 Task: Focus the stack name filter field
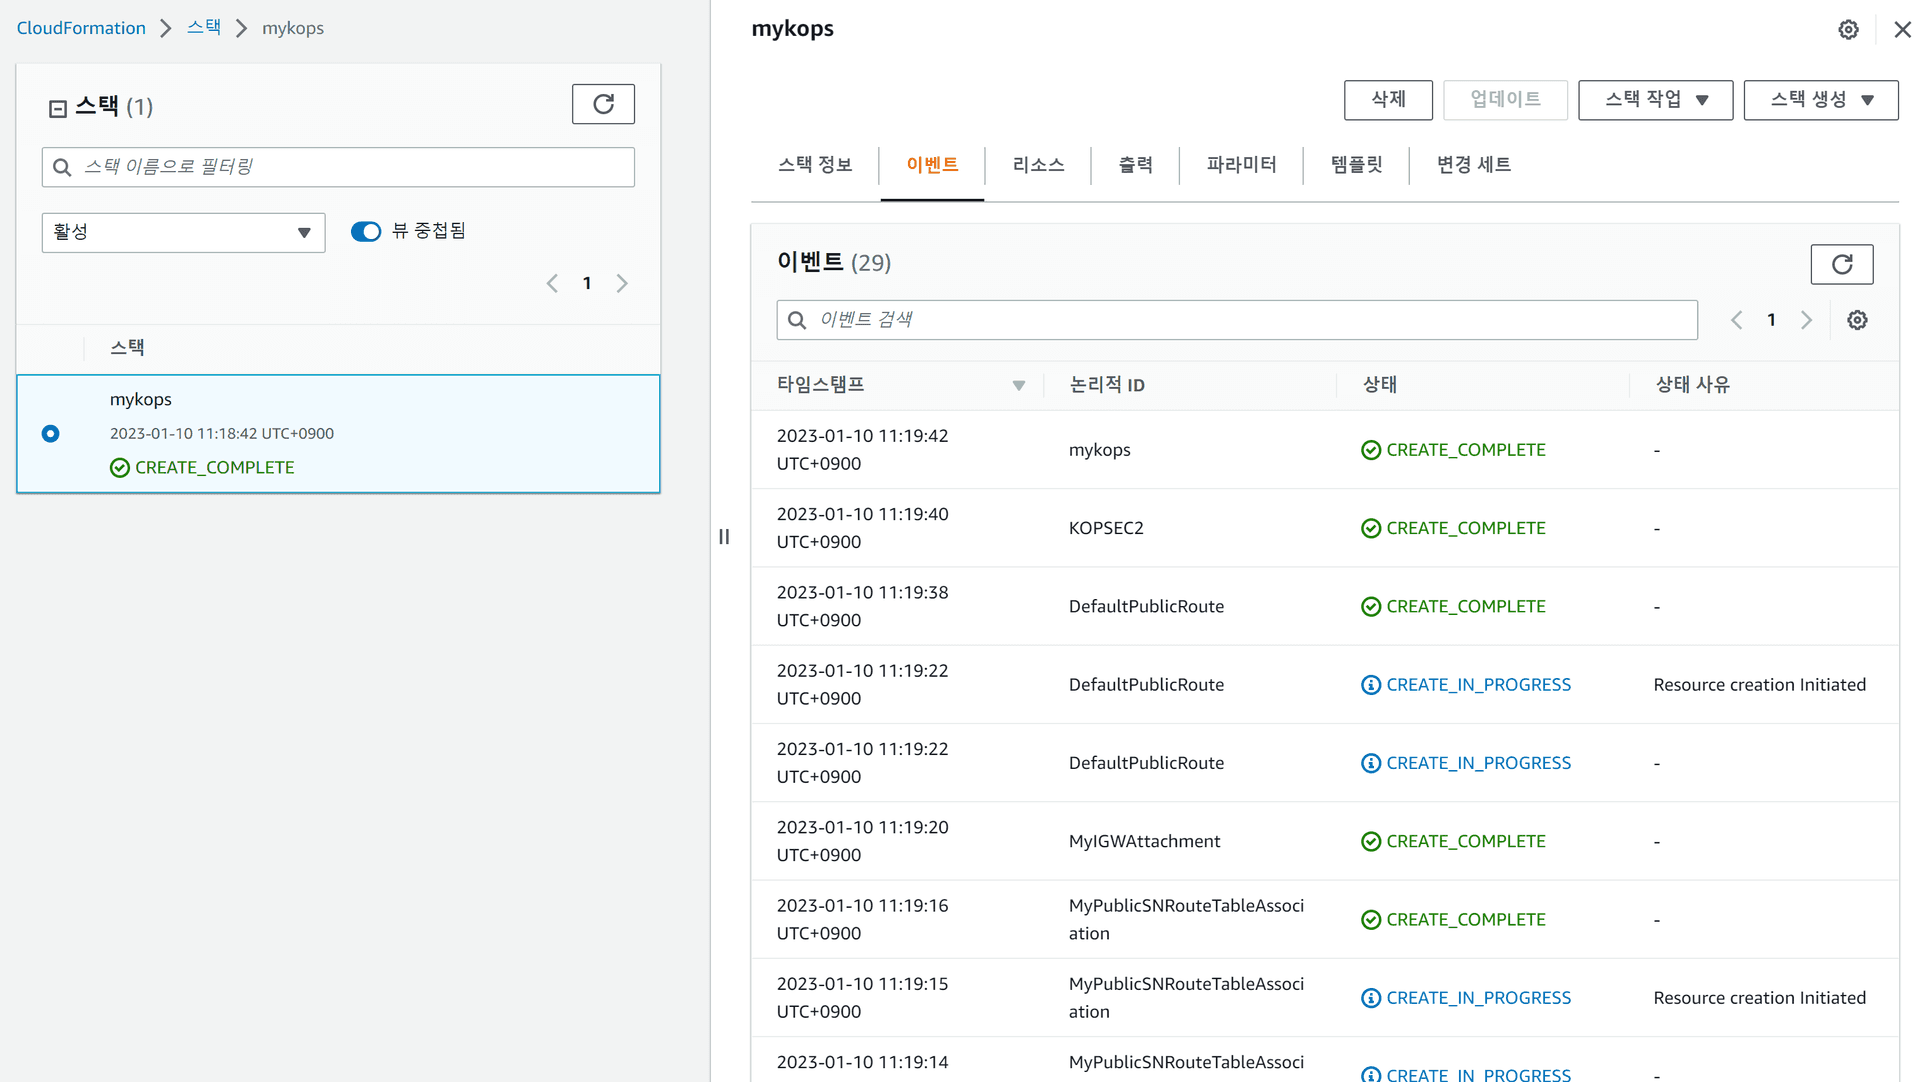click(338, 167)
